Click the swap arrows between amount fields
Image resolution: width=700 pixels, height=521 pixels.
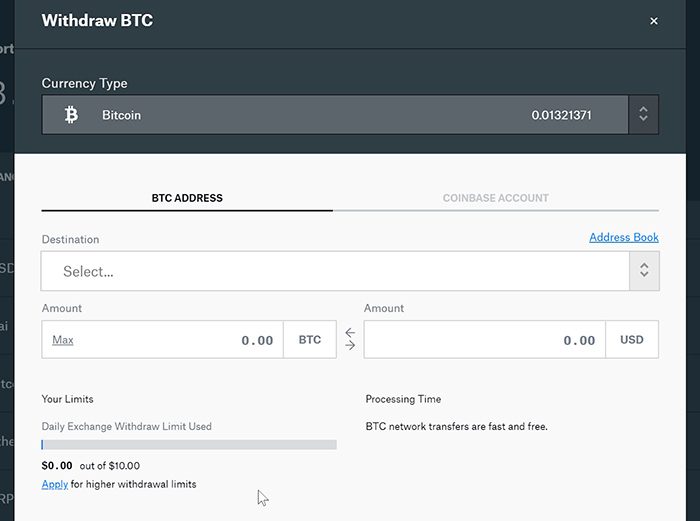pyautogui.click(x=350, y=339)
